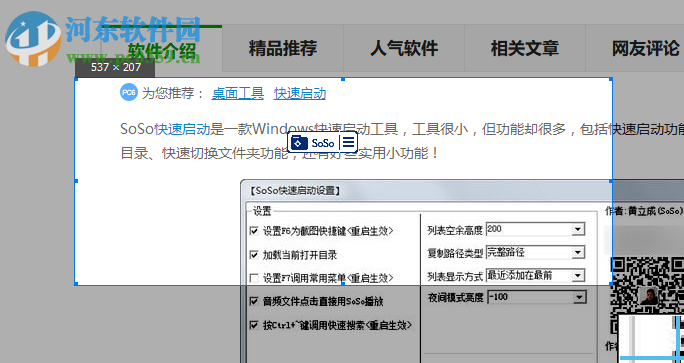Image resolution: width=684 pixels, height=363 pixels.
Task: Click the 【SoSo快速启动设置】 window title
Action: click(295, 191)
